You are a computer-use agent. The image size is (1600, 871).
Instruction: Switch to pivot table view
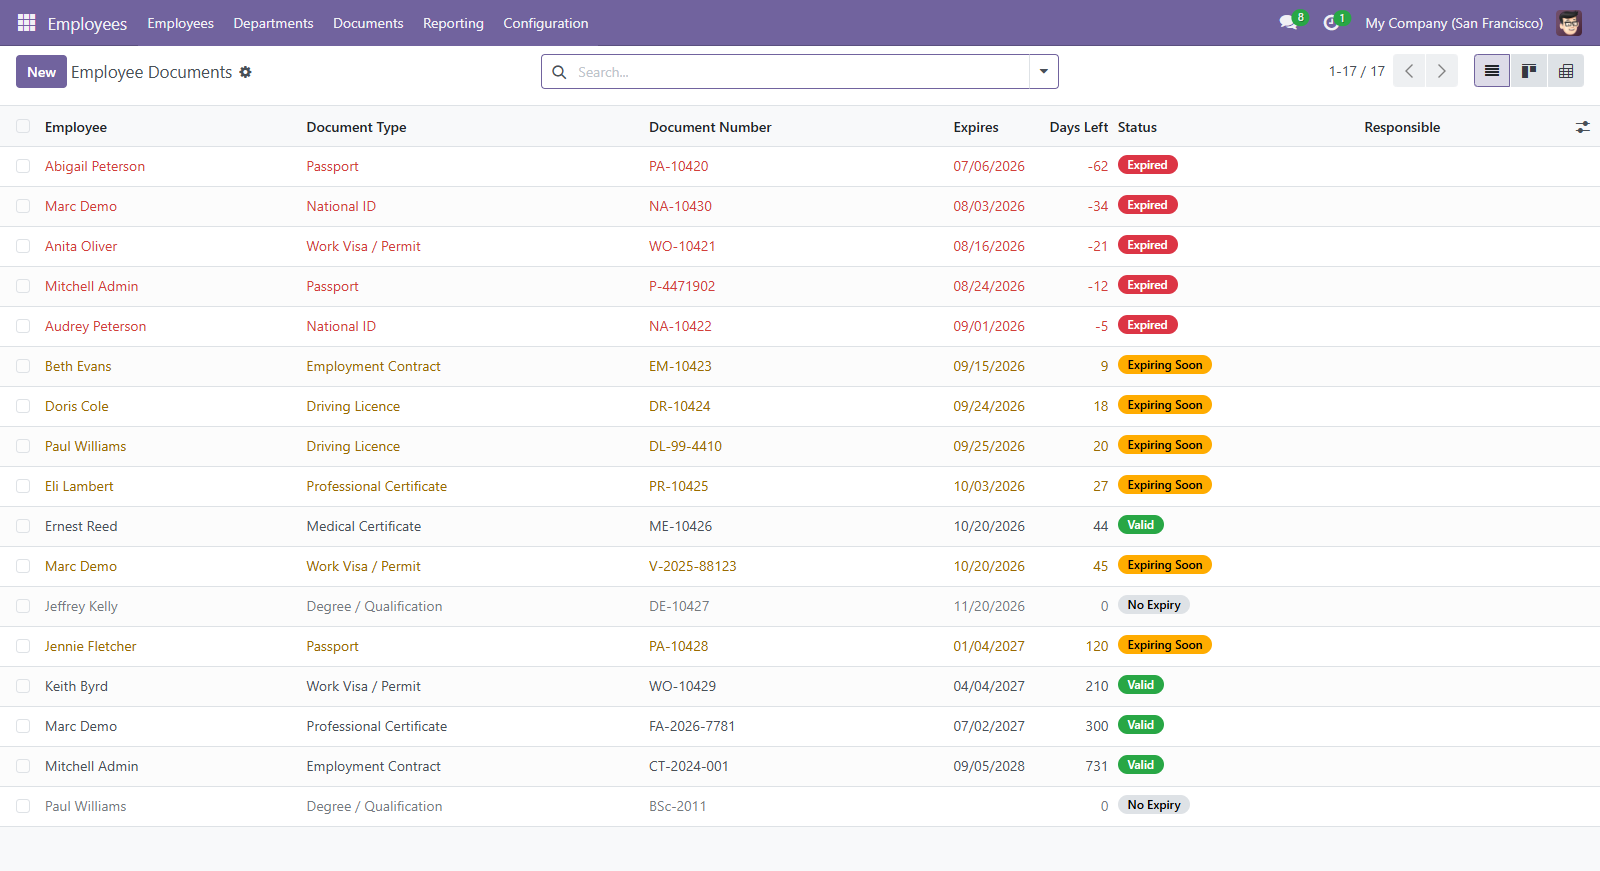1566,71
